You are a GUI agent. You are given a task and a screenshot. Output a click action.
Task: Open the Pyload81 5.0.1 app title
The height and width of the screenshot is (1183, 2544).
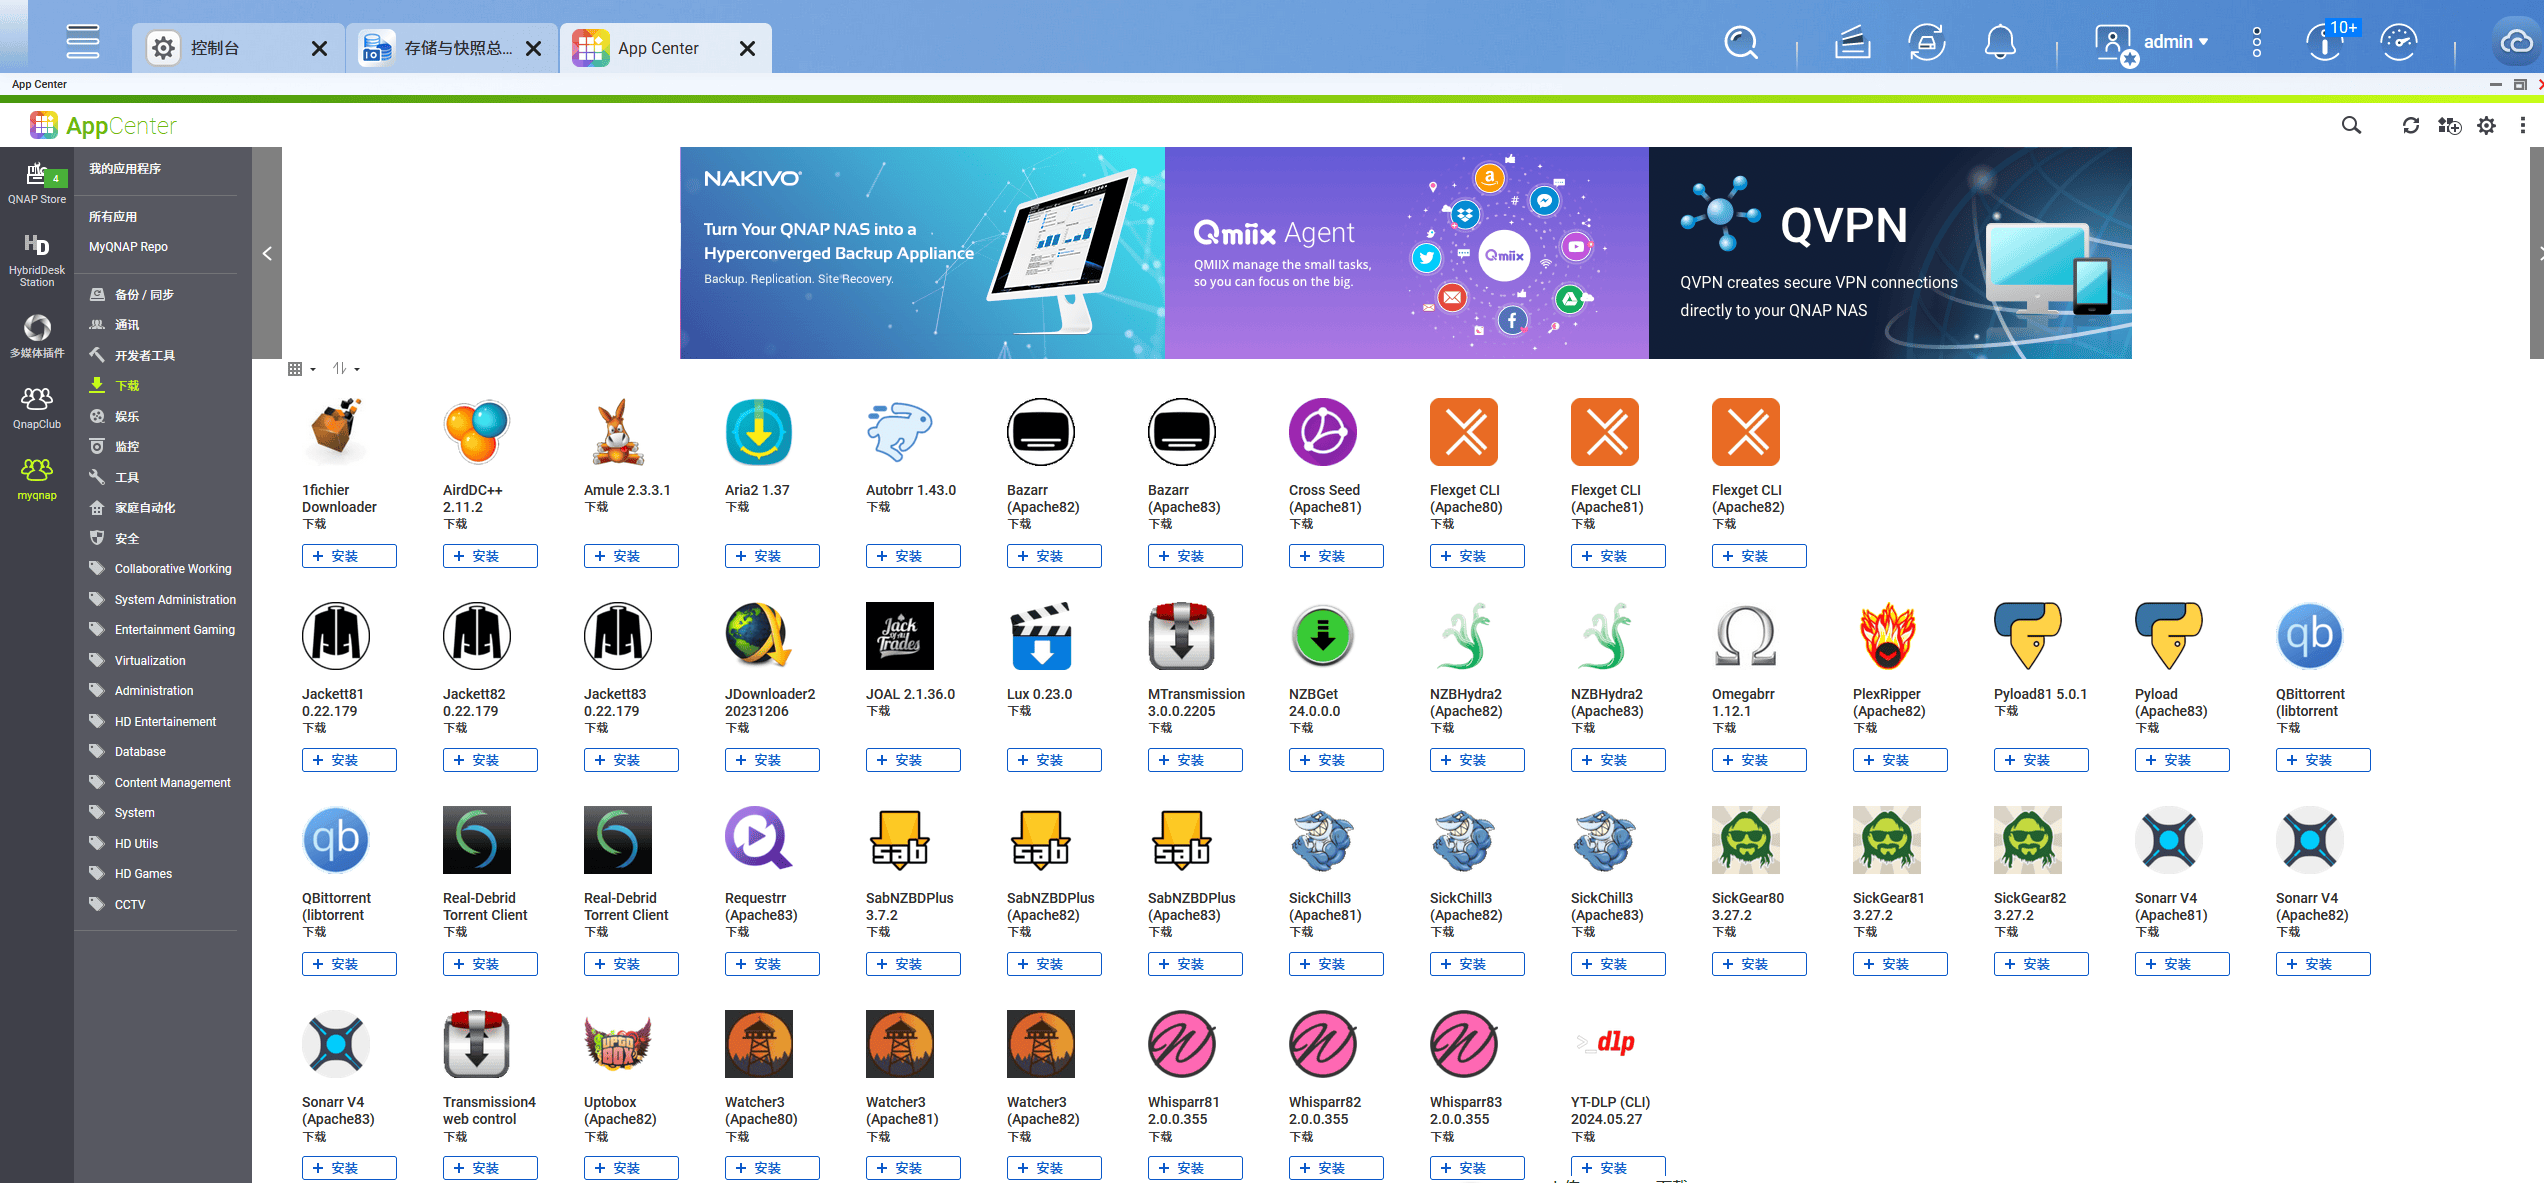coord(2040,694)
